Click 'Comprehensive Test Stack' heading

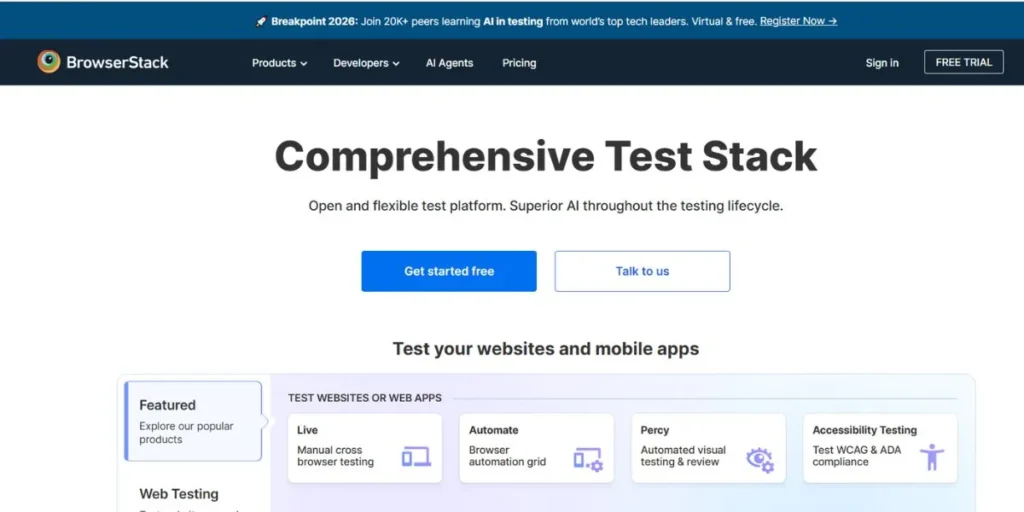(546, 157)
